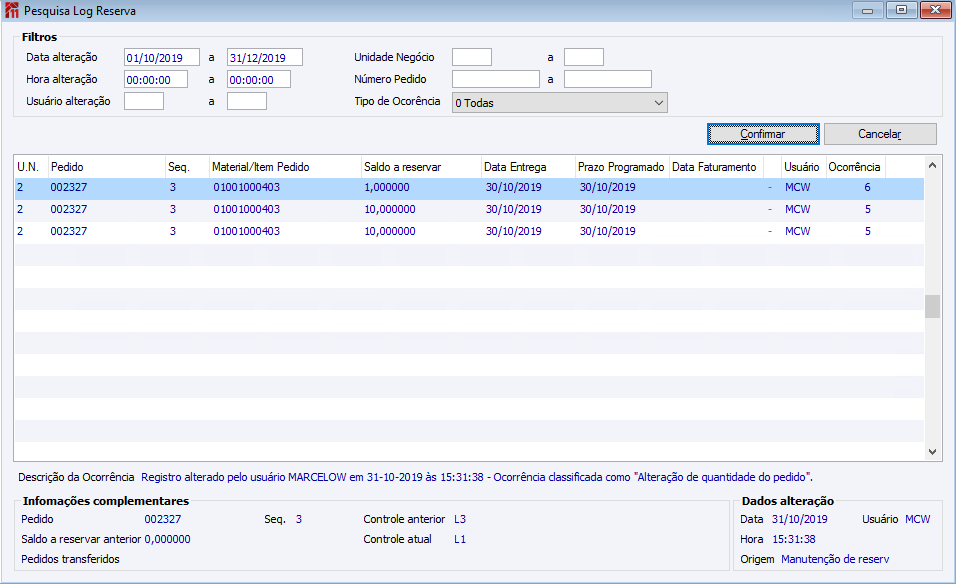The width and height of the screenshot is (956, 584).
Task: Click the Número Pedido end field
Action: (x=607, y=79)
